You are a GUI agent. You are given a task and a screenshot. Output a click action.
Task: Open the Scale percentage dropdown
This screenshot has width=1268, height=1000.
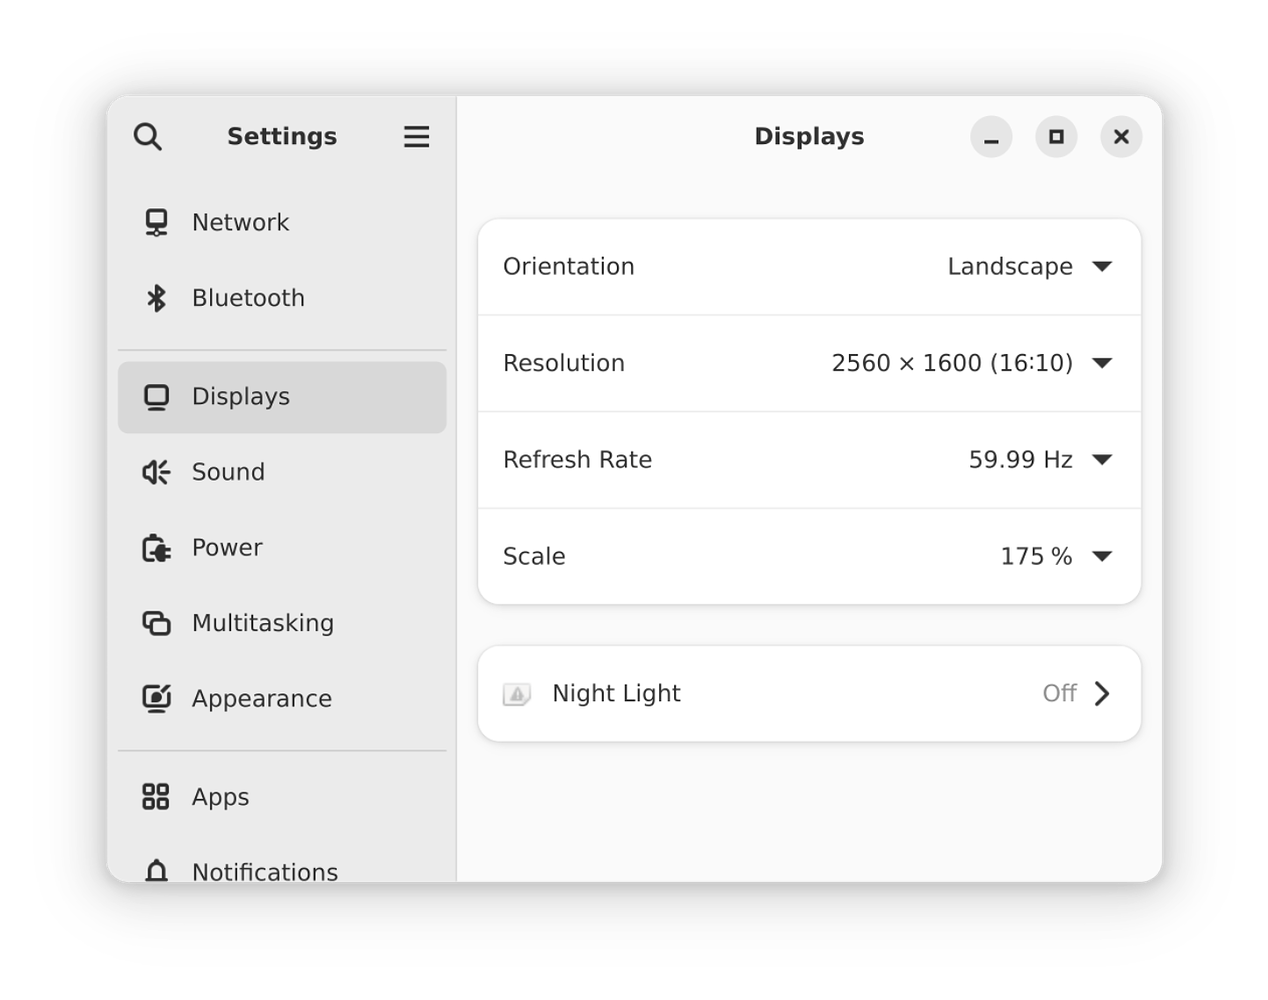1102,556
